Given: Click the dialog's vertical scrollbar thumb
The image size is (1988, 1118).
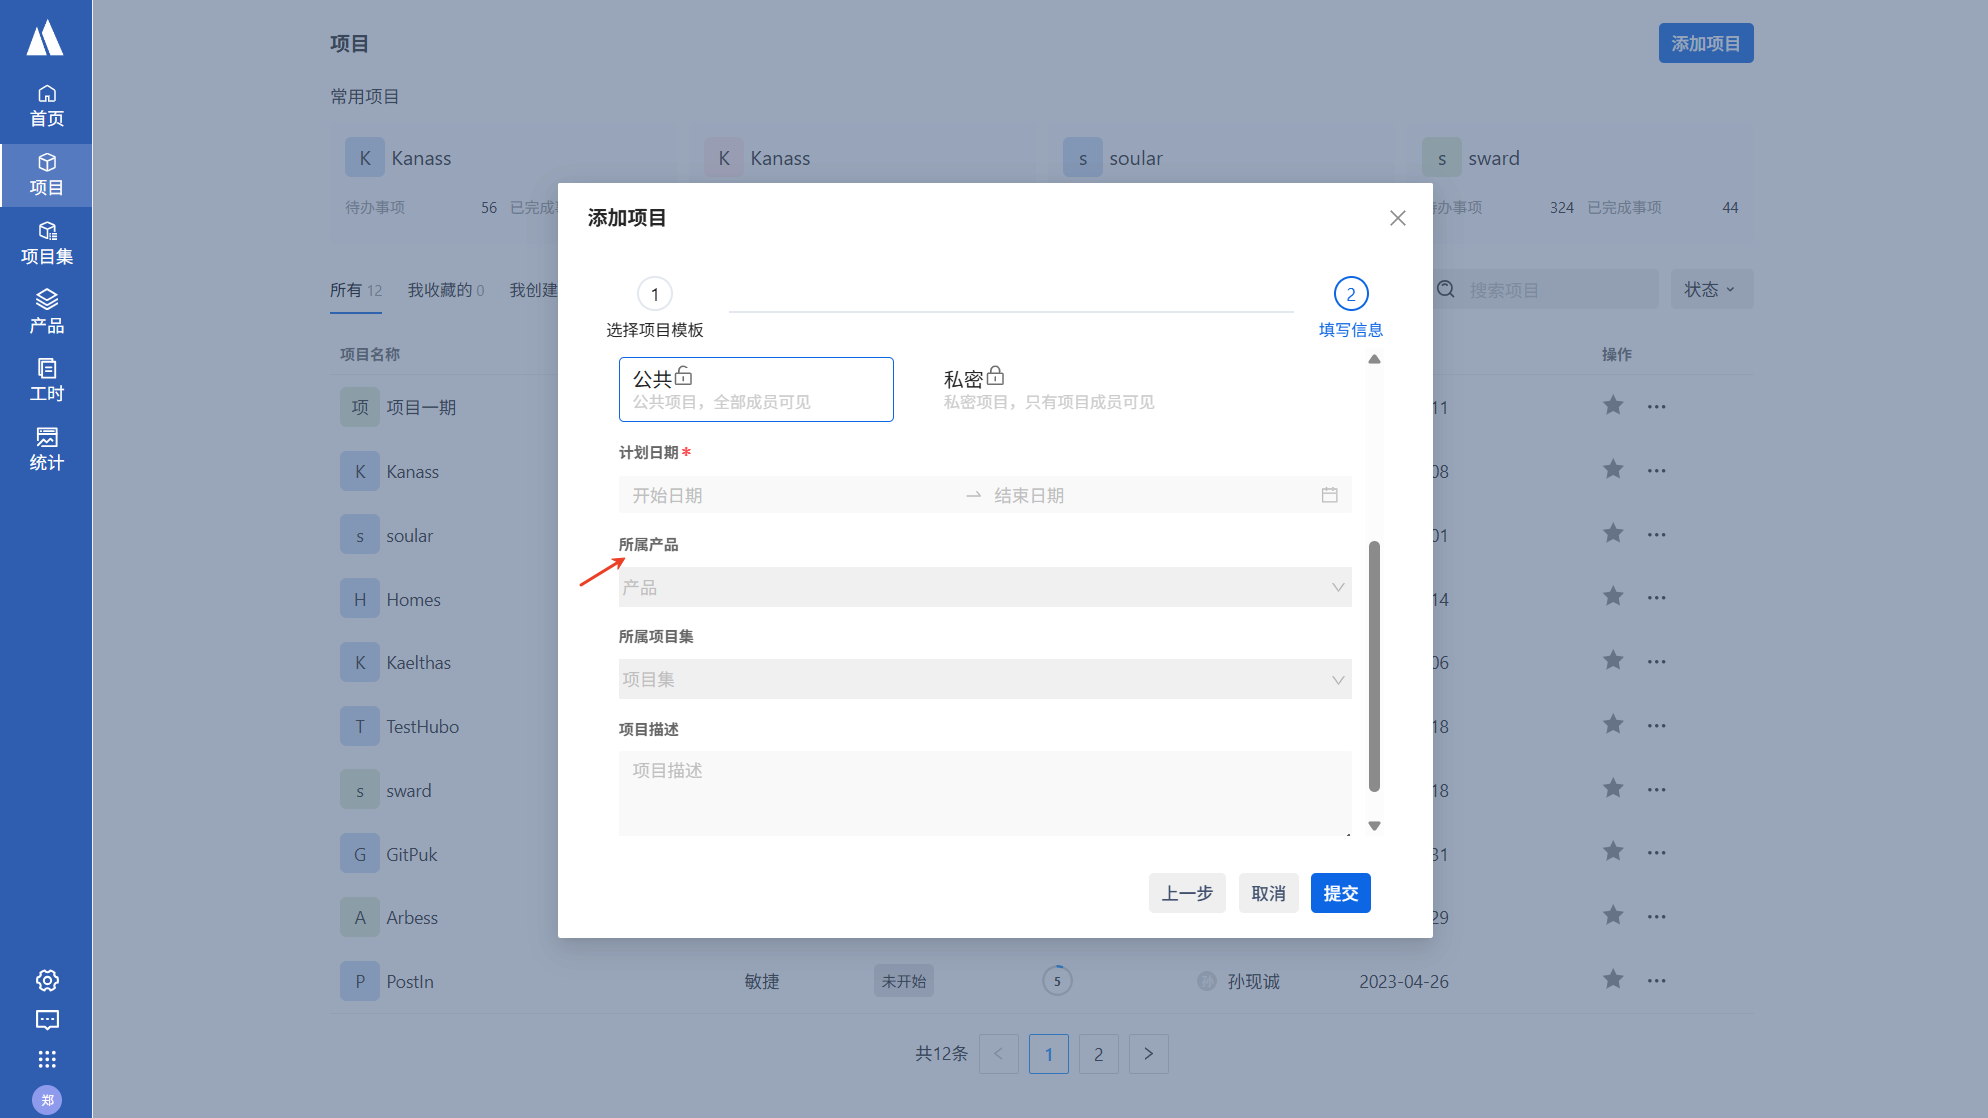Looking at the screenshot, I should coord(1374,665).
